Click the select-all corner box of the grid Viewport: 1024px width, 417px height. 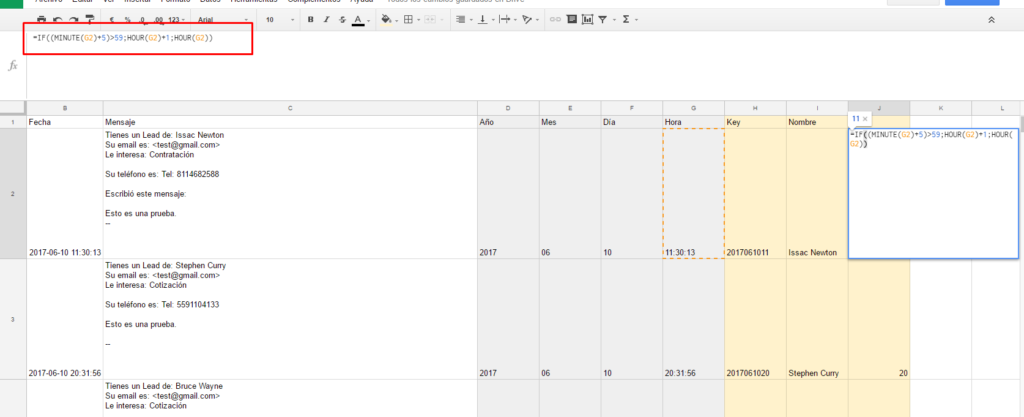(13, 108)
